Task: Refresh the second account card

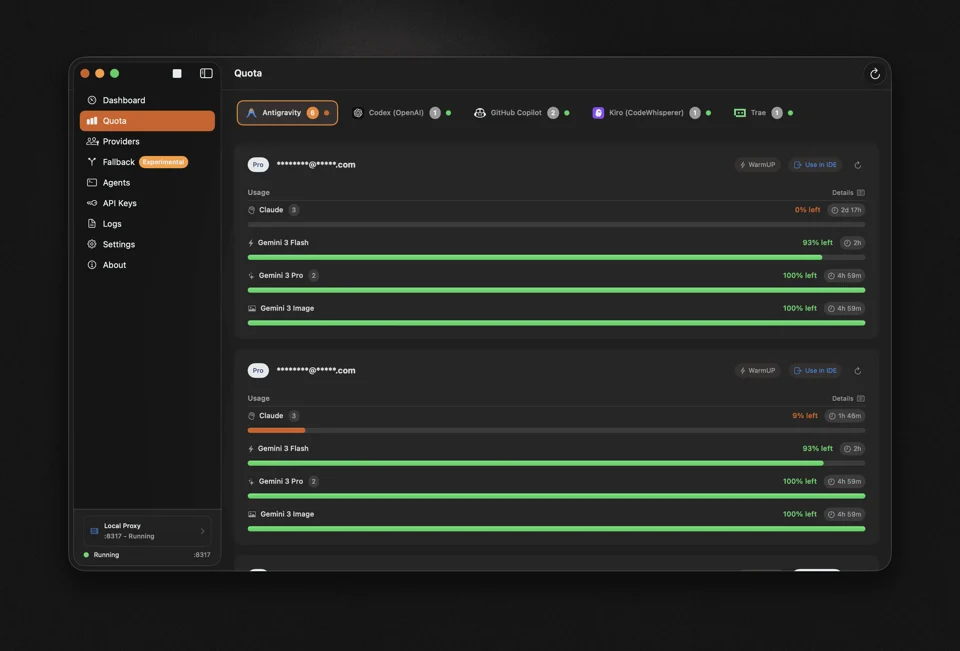Action: (858, 371)
